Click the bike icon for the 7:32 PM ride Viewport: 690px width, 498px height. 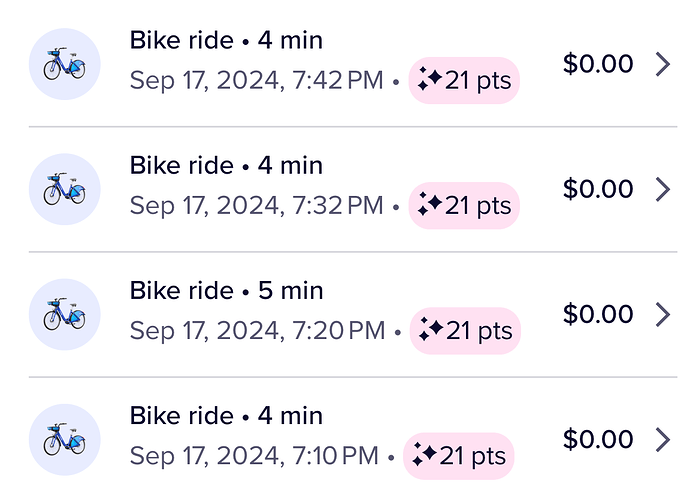tap(65, 189)
